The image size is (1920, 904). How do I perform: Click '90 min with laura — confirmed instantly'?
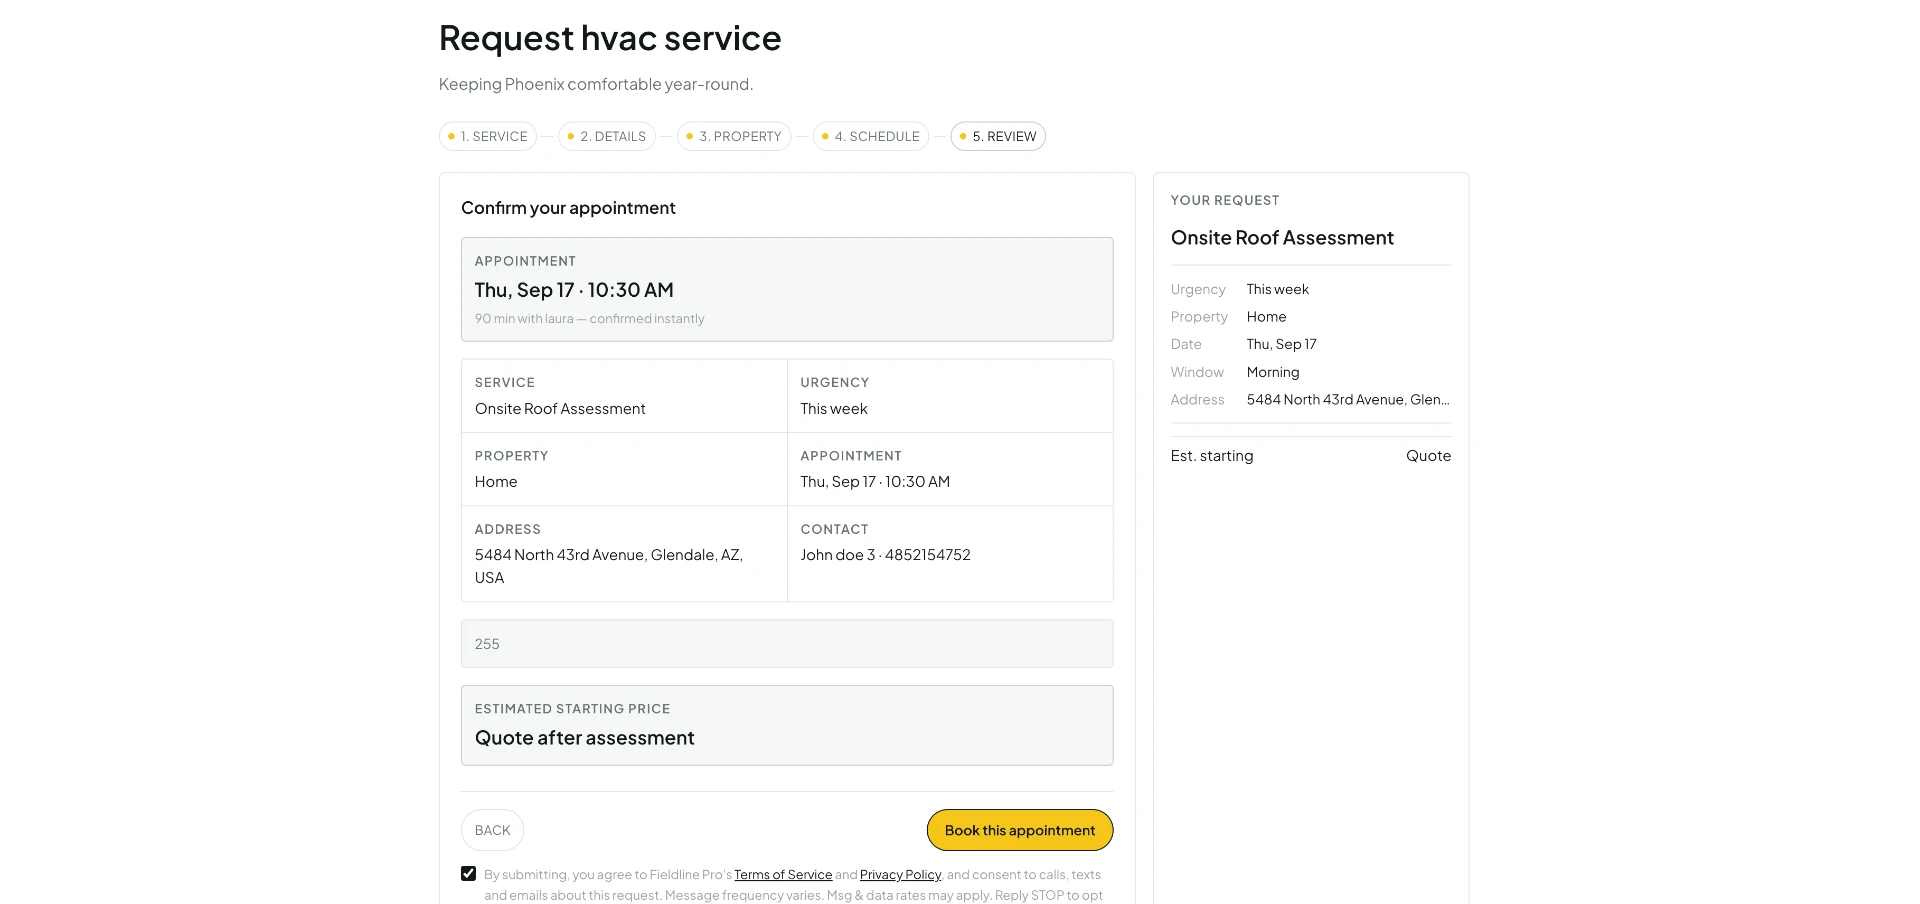[x=589, y=319]
